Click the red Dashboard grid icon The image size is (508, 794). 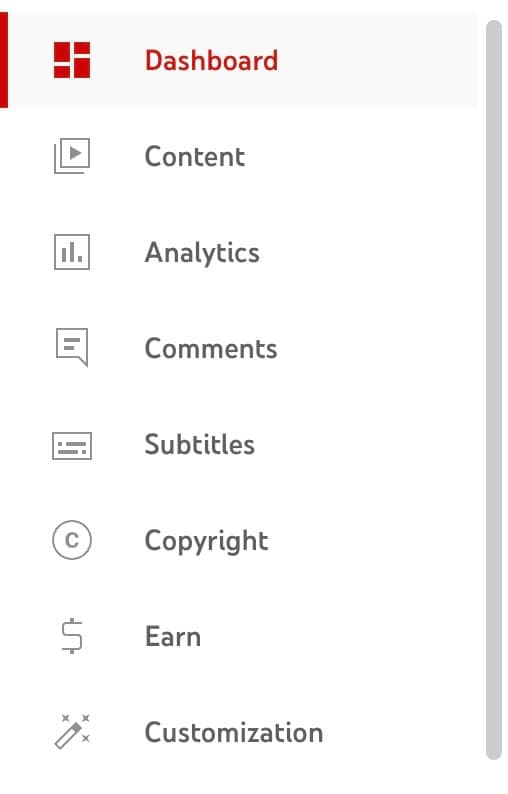pyautogui.click(x=72, y=60)
